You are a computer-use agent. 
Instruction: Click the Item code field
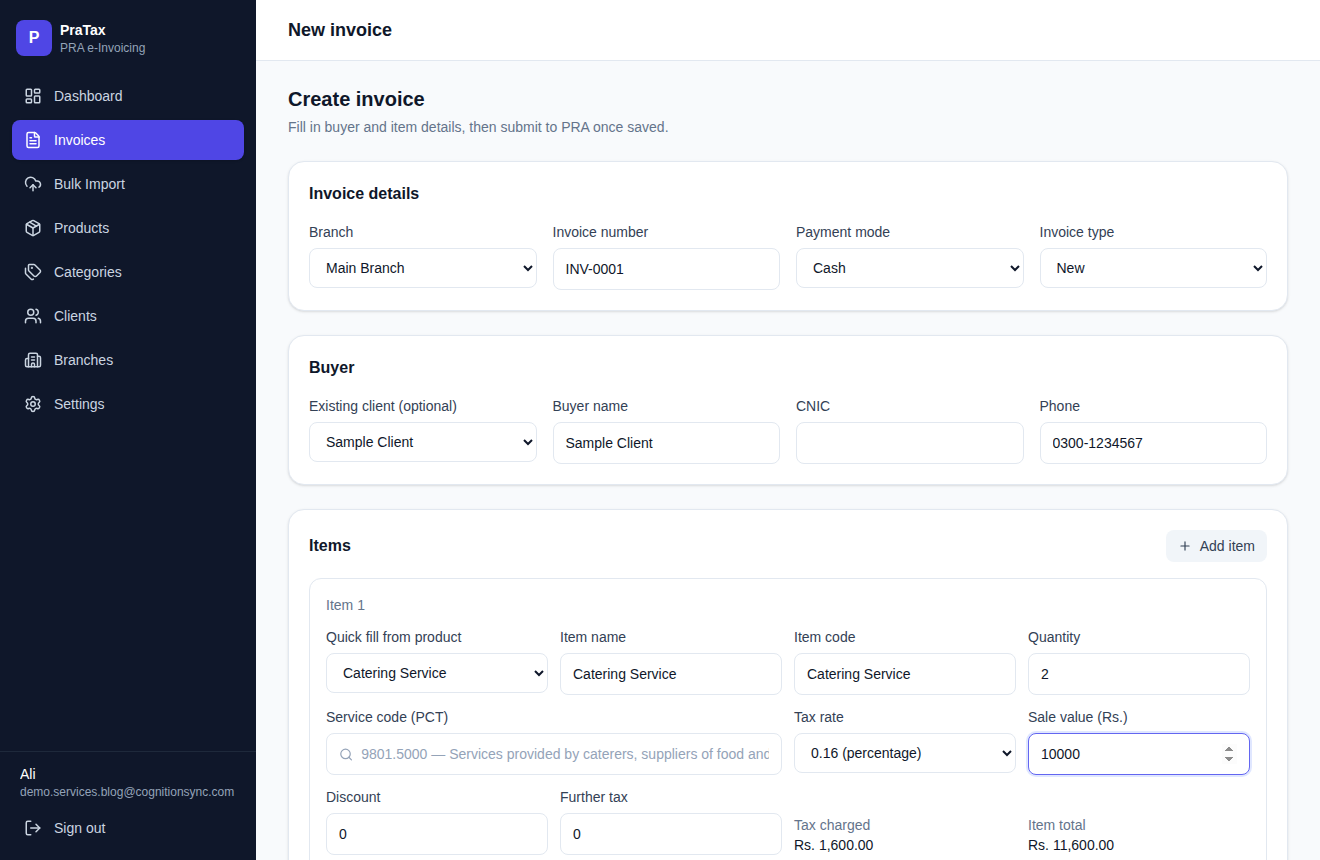click(905, 674)
